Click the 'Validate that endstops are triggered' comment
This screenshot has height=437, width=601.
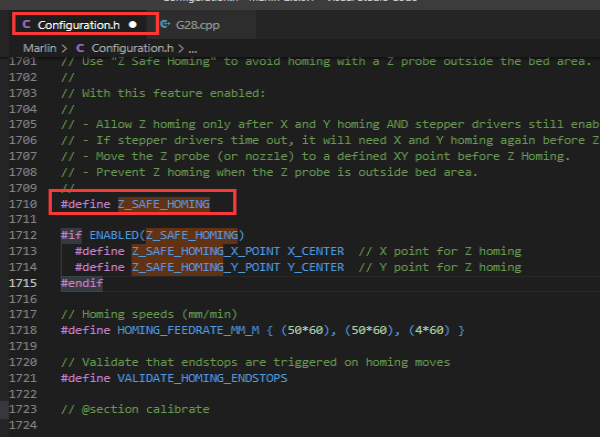click(x=256, y=362)
